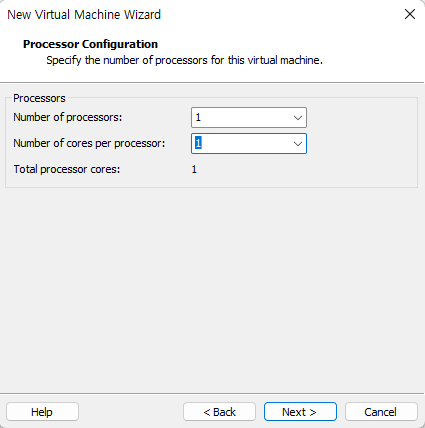Click the 'Number of processors:' label
Viewport: 425px width, 428px height.
coord(68,117)
